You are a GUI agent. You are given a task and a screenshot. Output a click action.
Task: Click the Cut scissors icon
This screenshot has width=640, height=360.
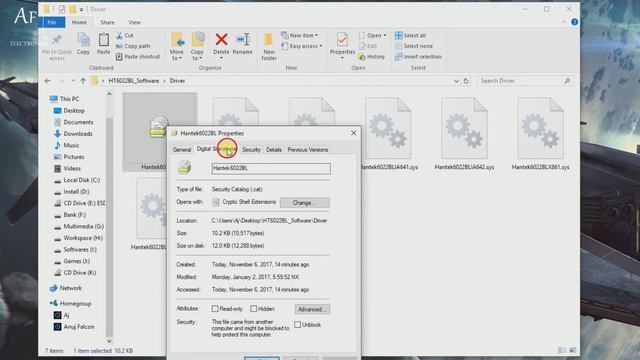pyautogui.click(x=119, y=36)
